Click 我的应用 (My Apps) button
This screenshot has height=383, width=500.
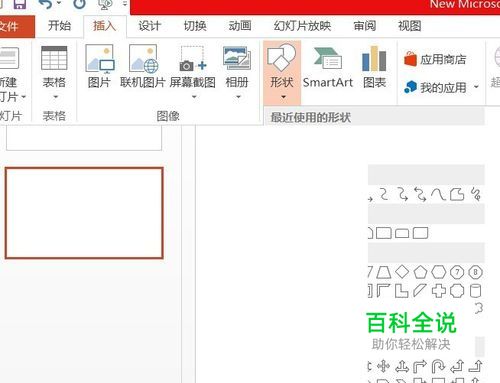click(x=435, y=87)
